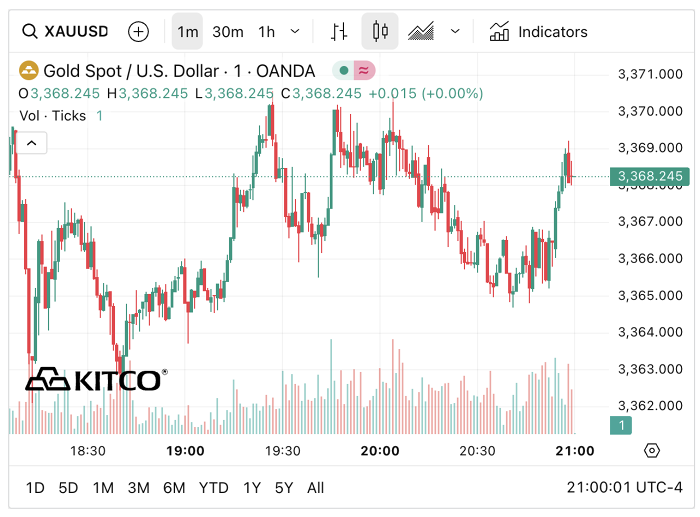This screenshot has height=517, width=700.
Task: Click the current price label 3,368.245
Action: [650, 176]
